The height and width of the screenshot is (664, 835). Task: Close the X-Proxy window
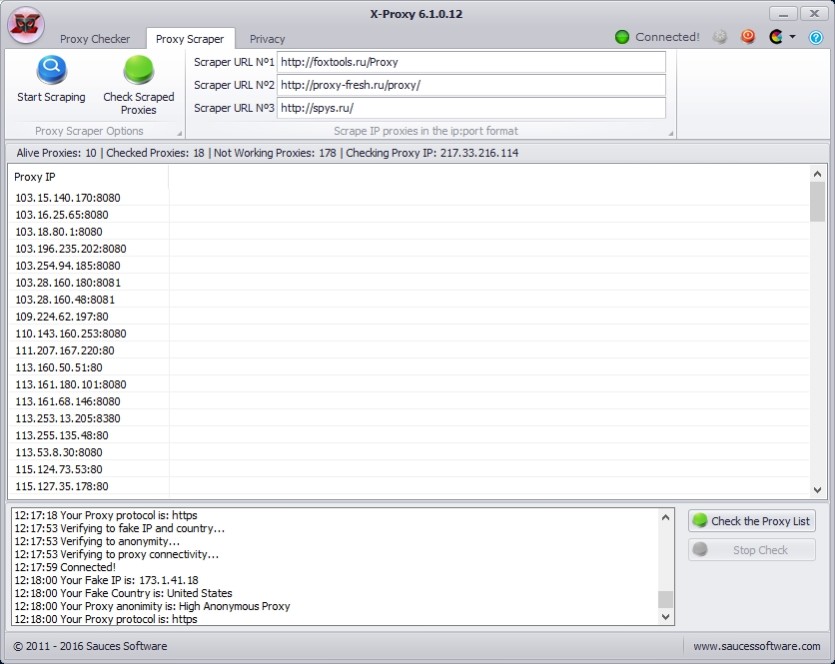(814, 14)
